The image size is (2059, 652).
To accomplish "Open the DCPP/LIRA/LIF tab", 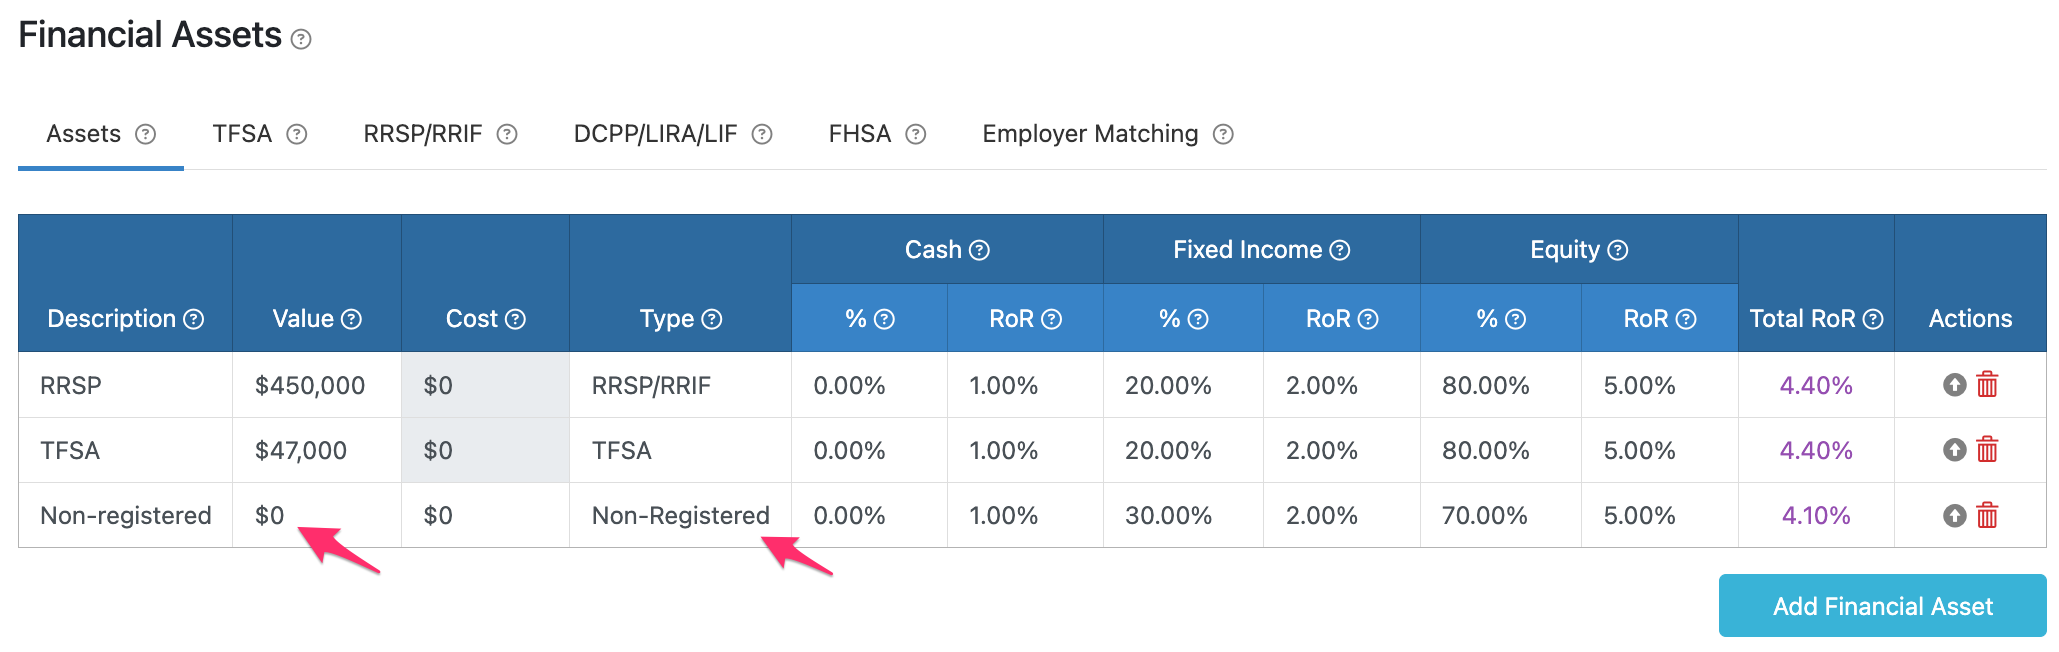I will [655, 134].
